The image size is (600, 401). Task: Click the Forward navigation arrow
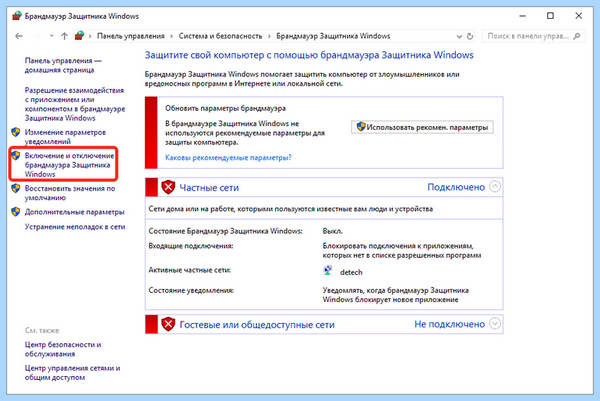click(37, 36)
